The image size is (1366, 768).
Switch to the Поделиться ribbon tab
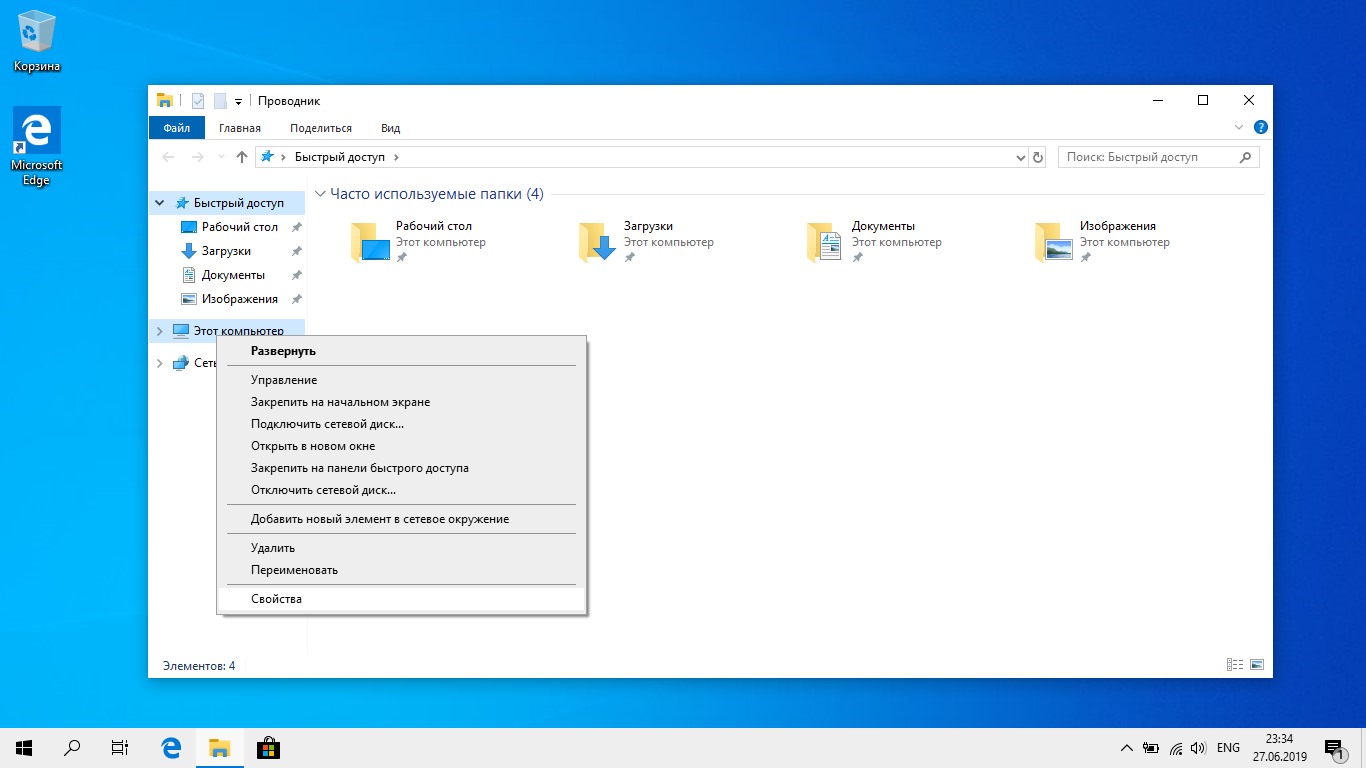(x=321, y=128)
